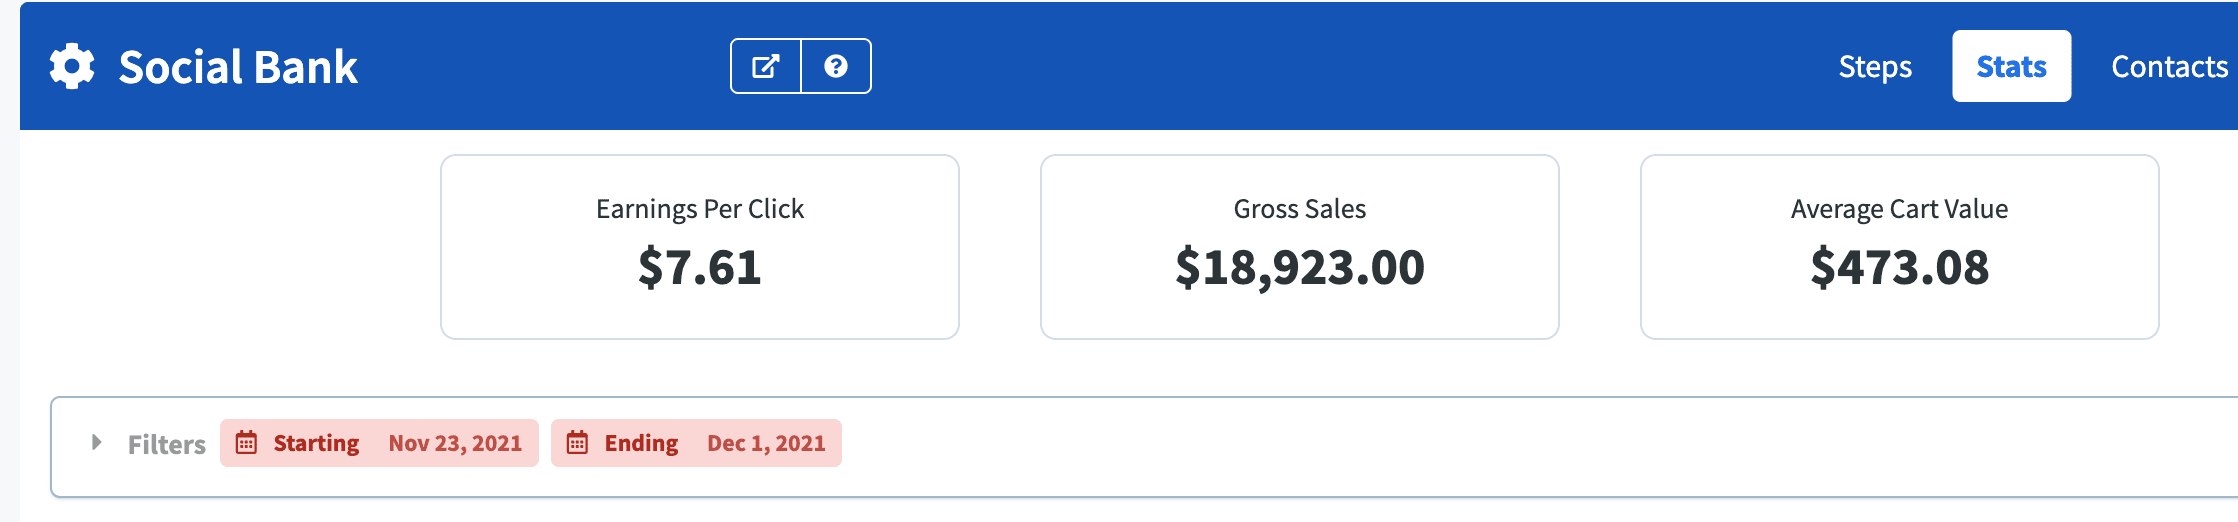
Task: Change the Nov 23, 2021 start date
Action: point(455,443)
